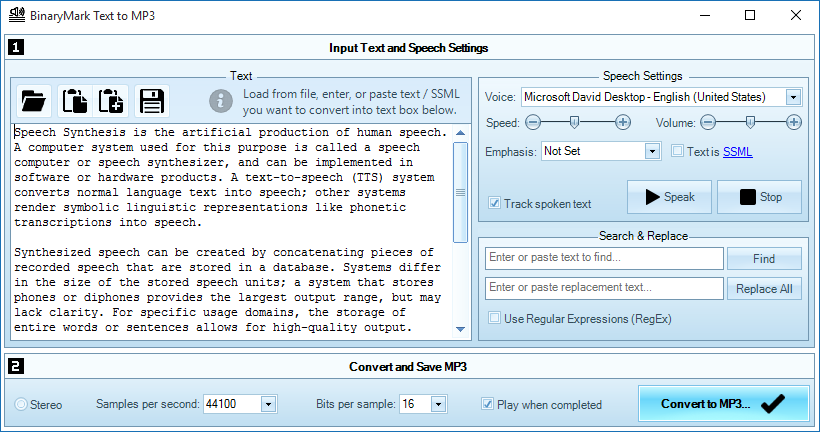
Task: Click the Speak button
Action: pos(669,197)
